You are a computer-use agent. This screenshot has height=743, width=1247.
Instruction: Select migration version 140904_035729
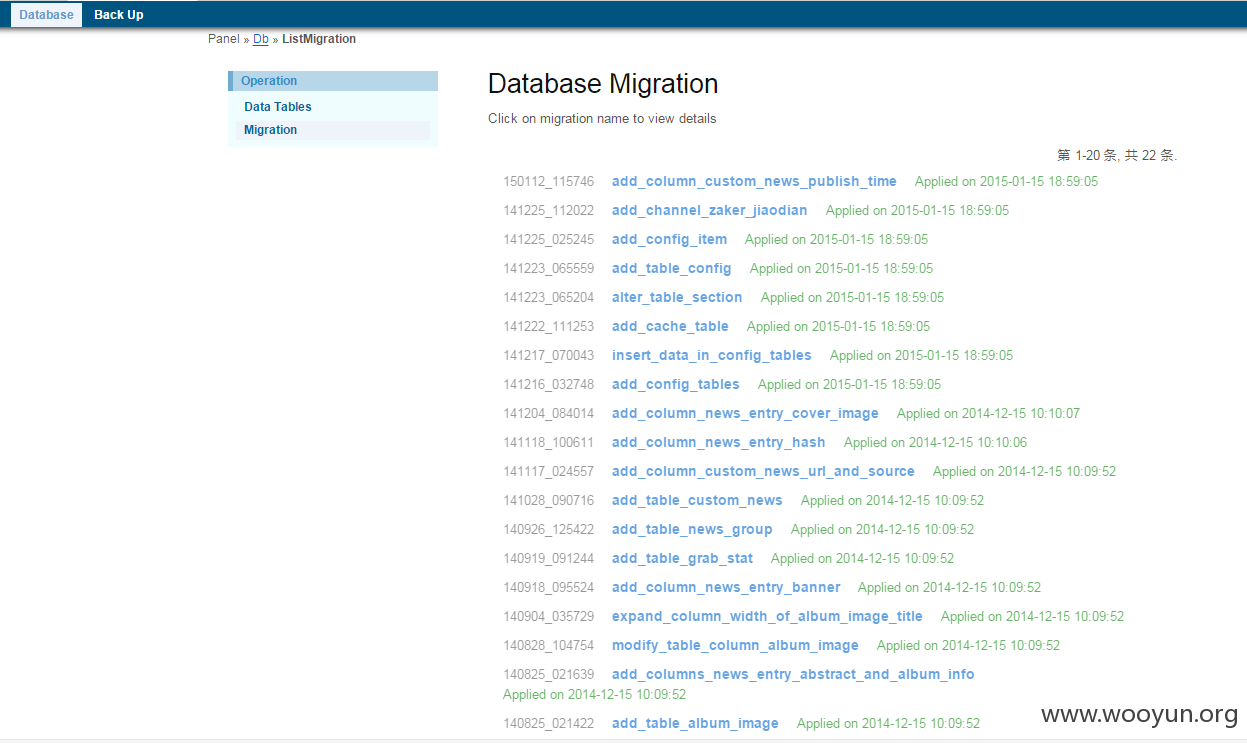(548, 616)
